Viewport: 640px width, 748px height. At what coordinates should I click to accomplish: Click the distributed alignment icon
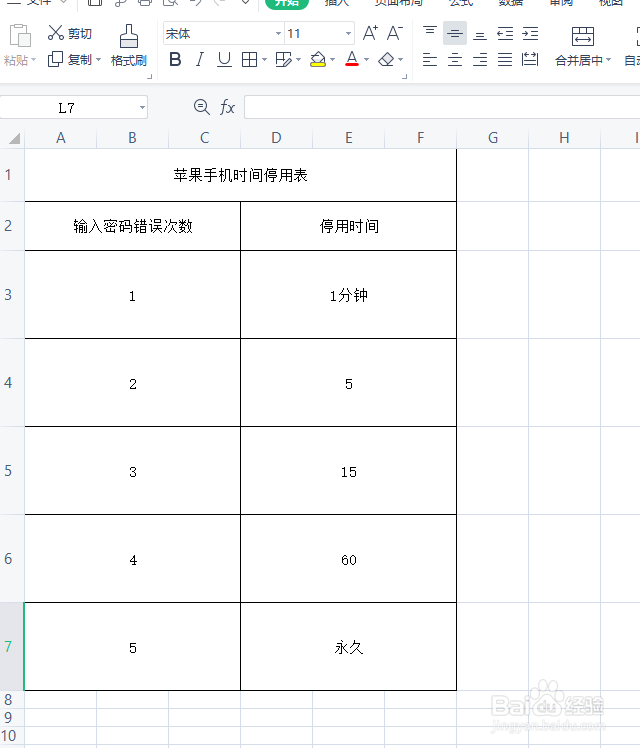point(530,60)
